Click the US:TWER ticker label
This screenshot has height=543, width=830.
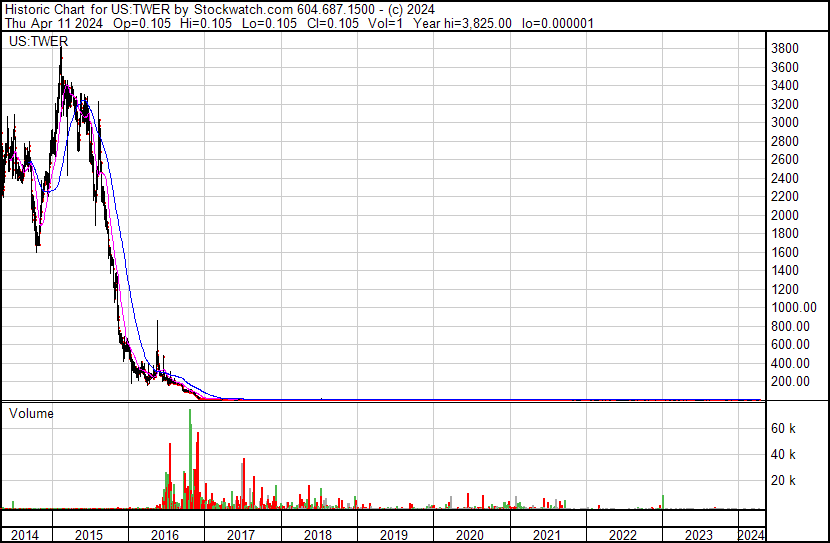point(39,41)
